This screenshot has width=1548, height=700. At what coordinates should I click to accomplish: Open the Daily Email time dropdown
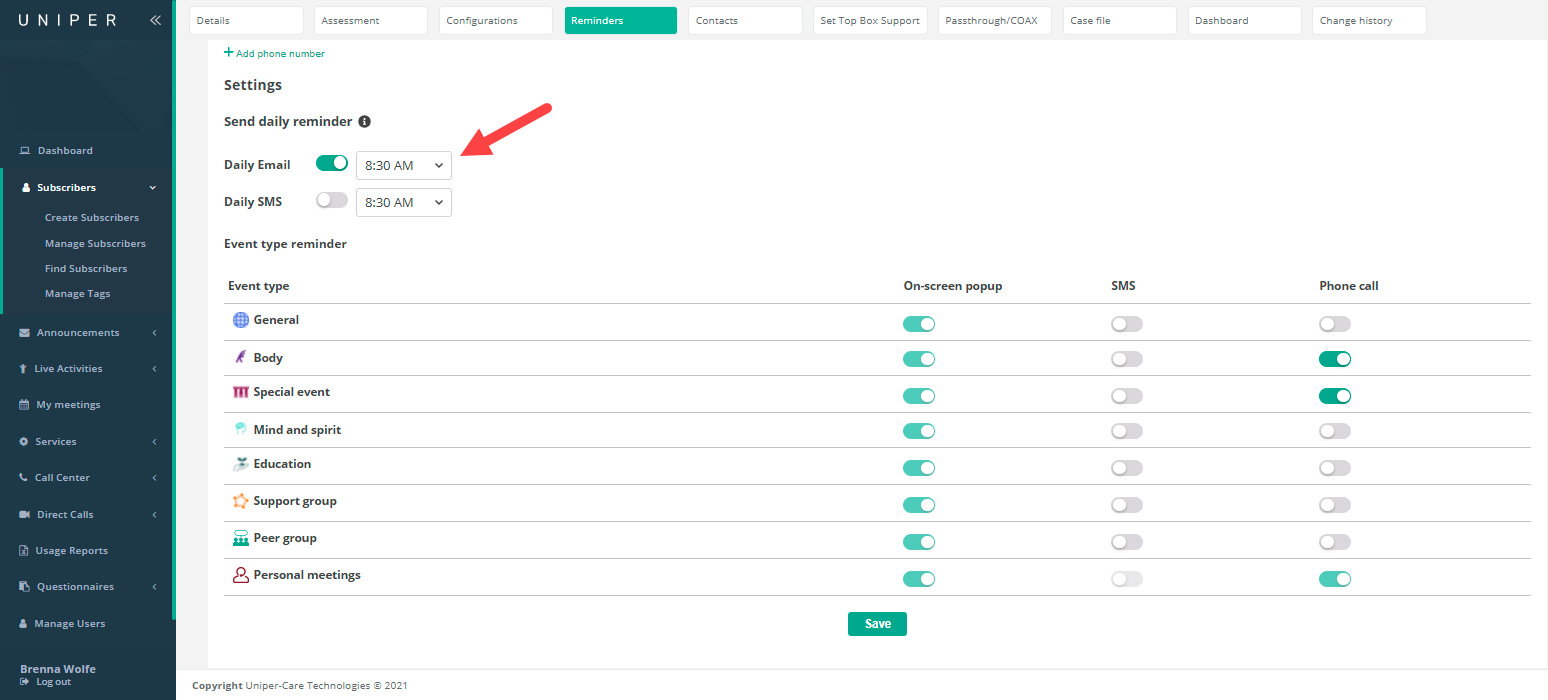pos(404,166)
